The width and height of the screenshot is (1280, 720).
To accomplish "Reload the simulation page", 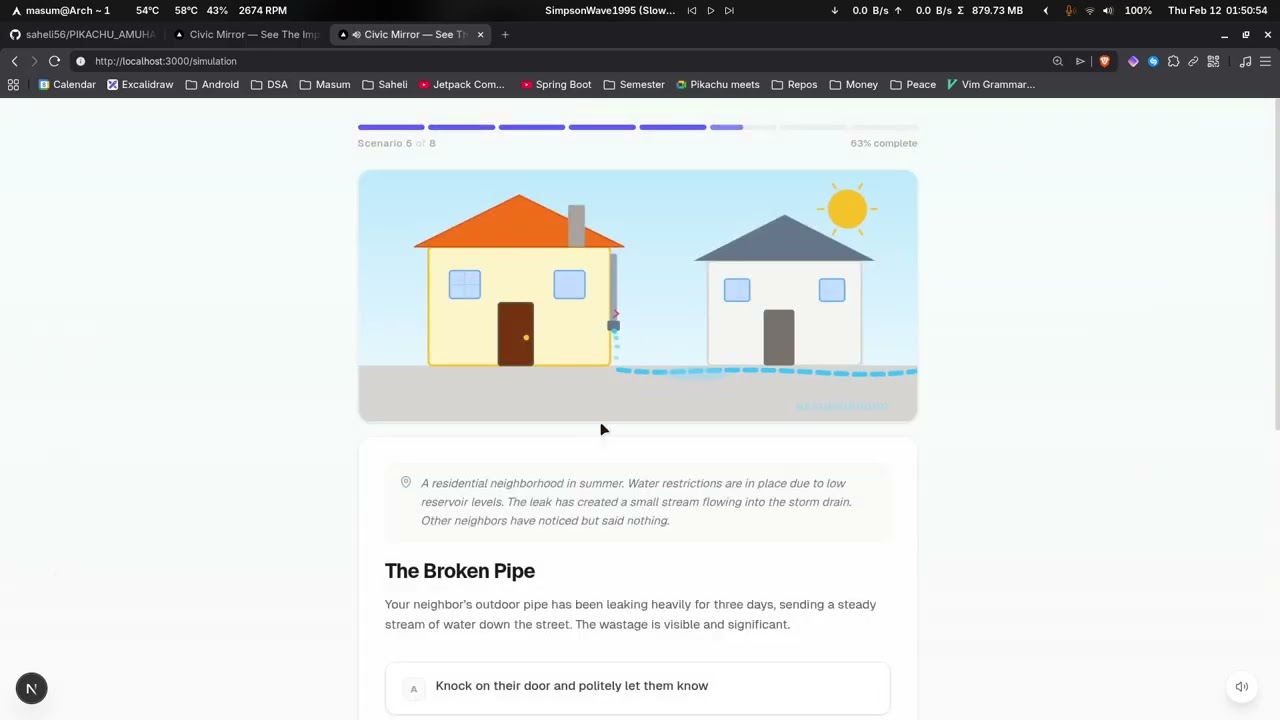I will point(54,61).
